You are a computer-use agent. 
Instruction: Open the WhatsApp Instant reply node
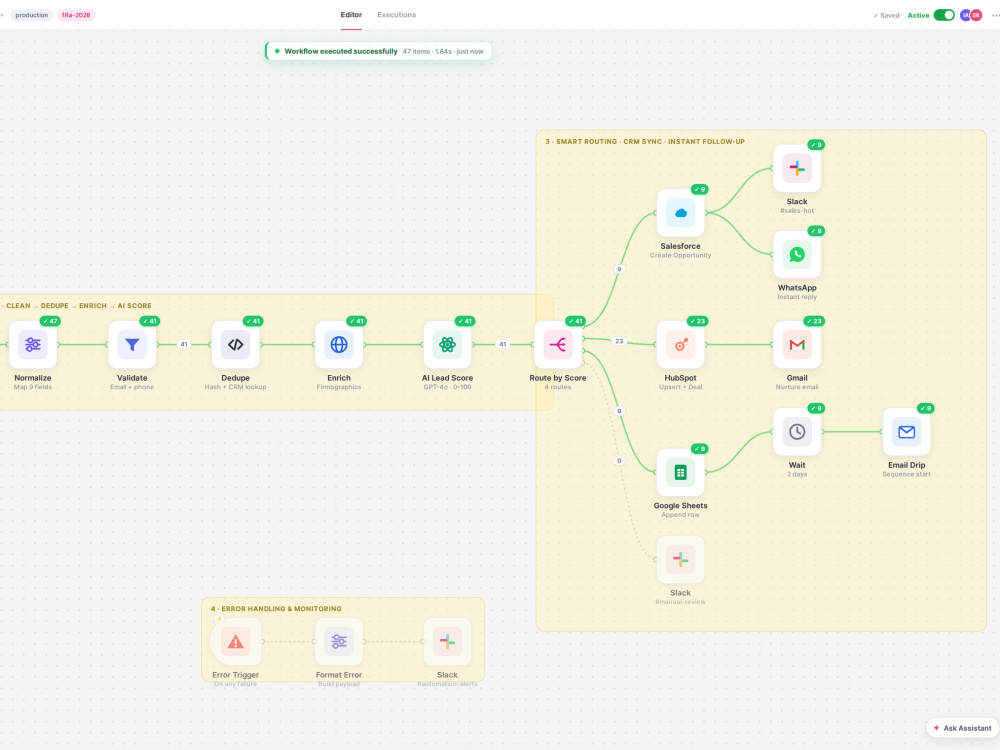[797, 254]
